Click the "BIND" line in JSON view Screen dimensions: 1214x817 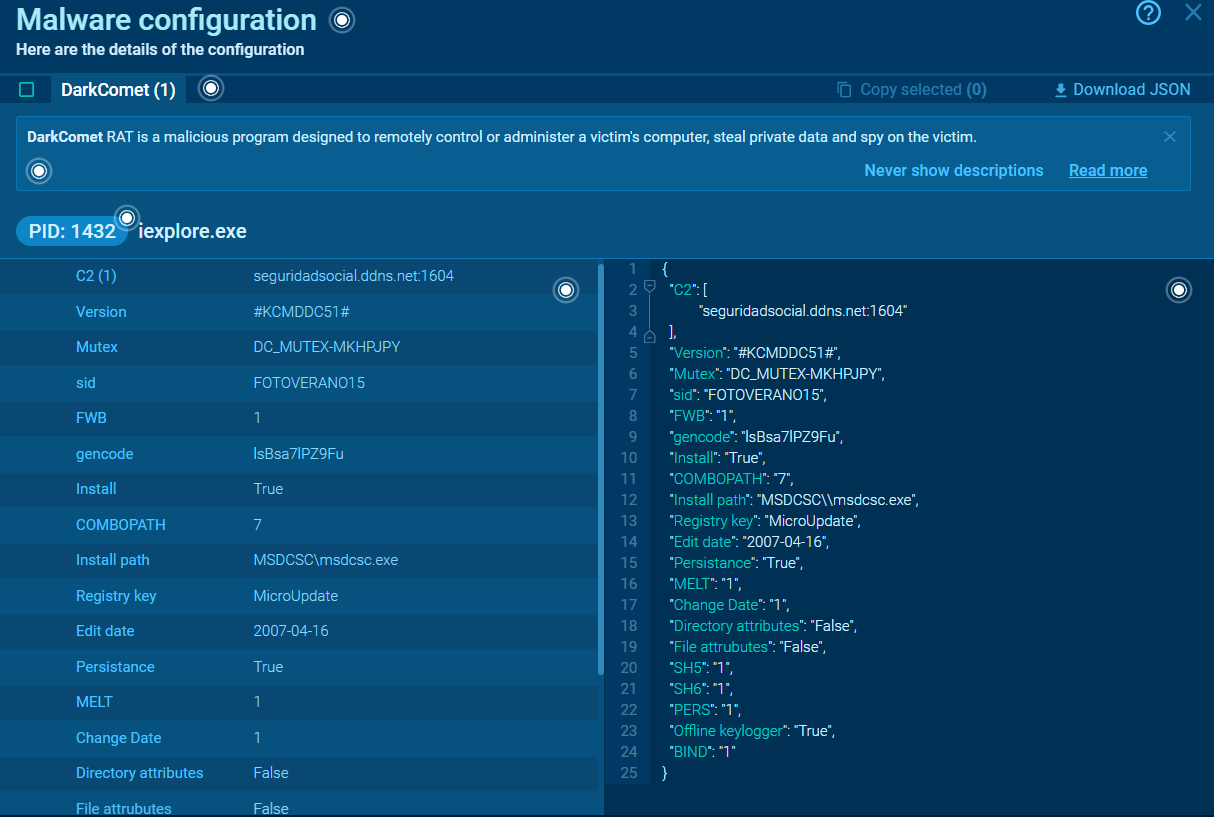coord(703,752)
